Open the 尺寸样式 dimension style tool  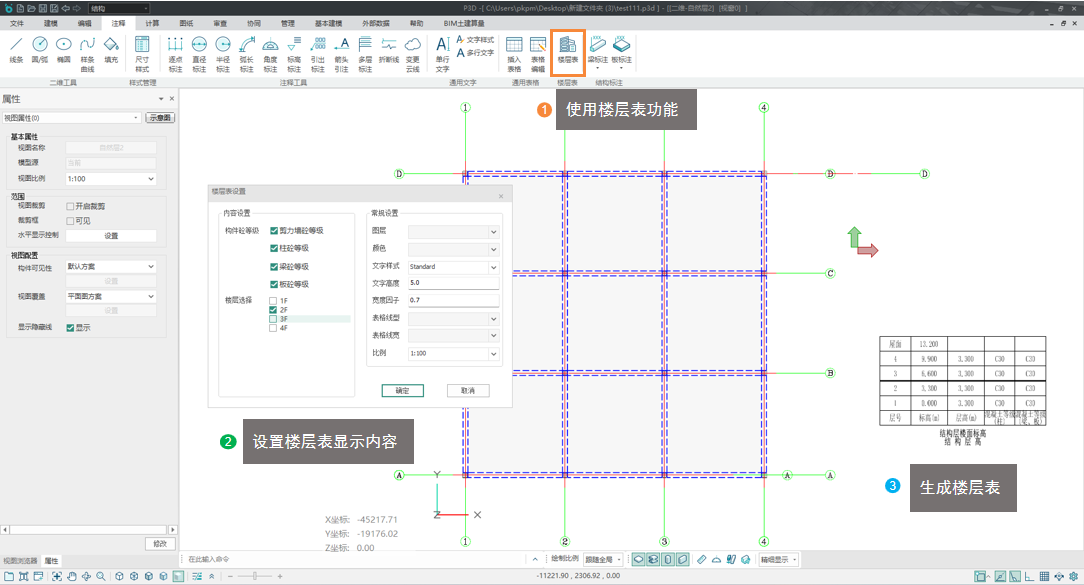coord(142,52)
